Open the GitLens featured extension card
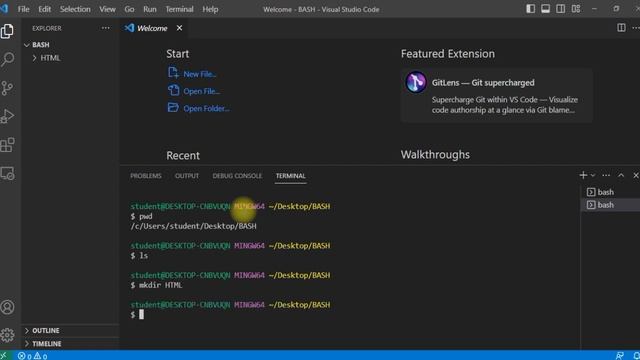 [x=496, y=95]
